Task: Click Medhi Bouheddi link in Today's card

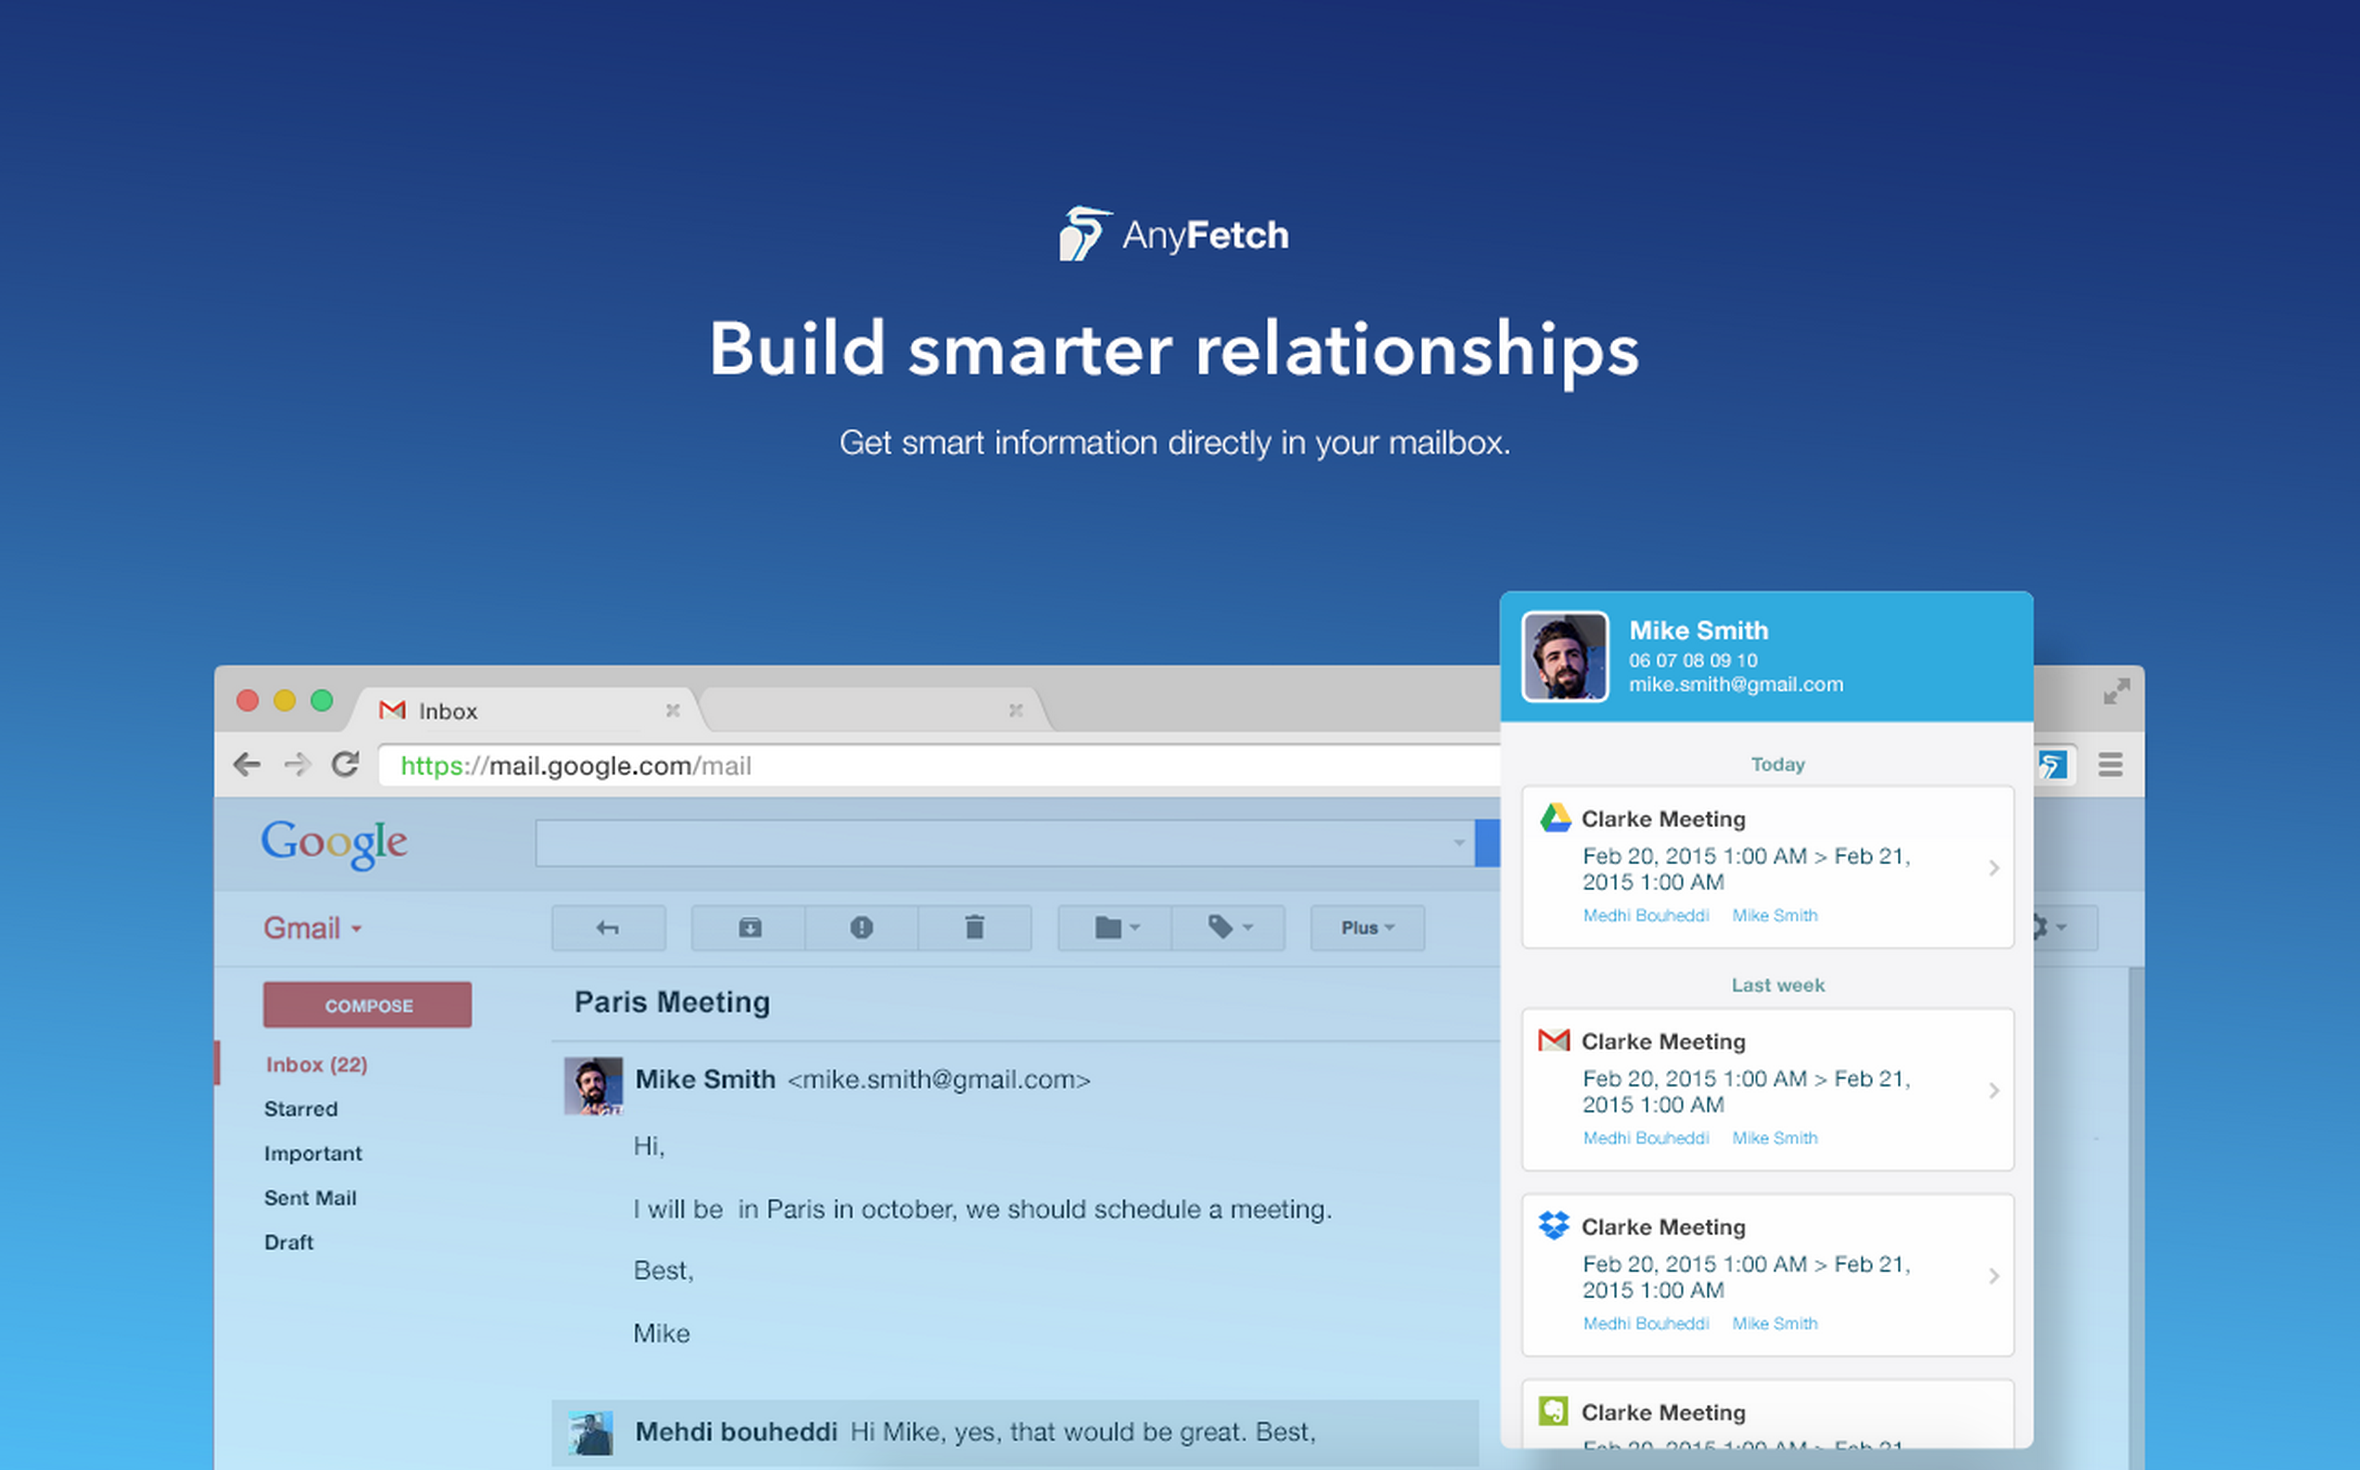Action: pyautogui.click(x=1645, y=915)
